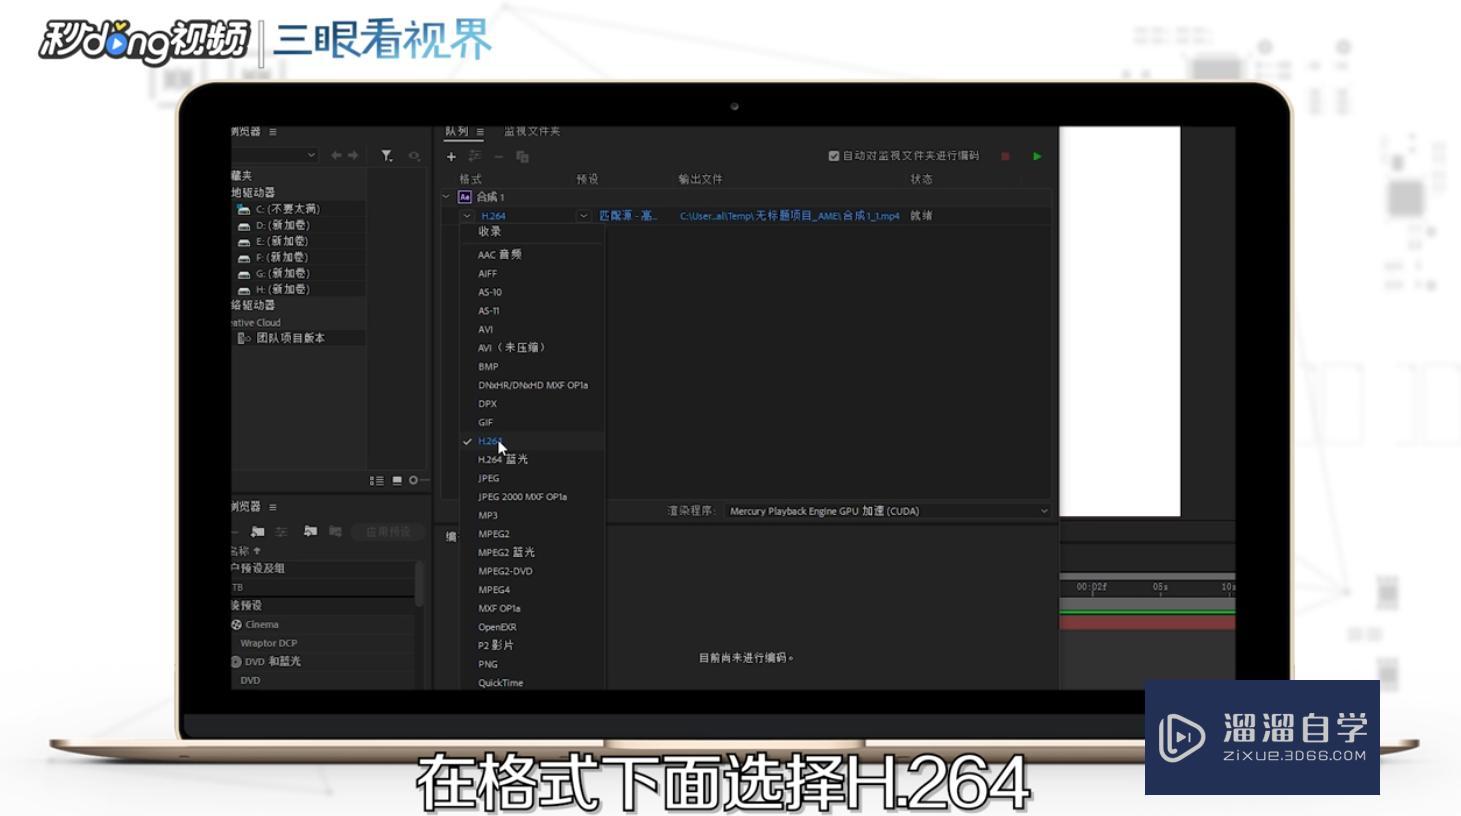The width and height of the screenshot is (1461, 816).
Task: Click the preset browser vertical scrollbar
Action: 419,585
